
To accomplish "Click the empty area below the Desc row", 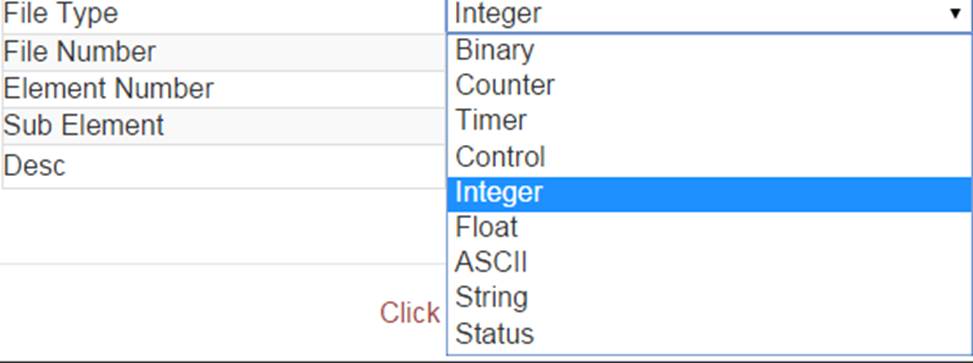I will pos(223,225).
